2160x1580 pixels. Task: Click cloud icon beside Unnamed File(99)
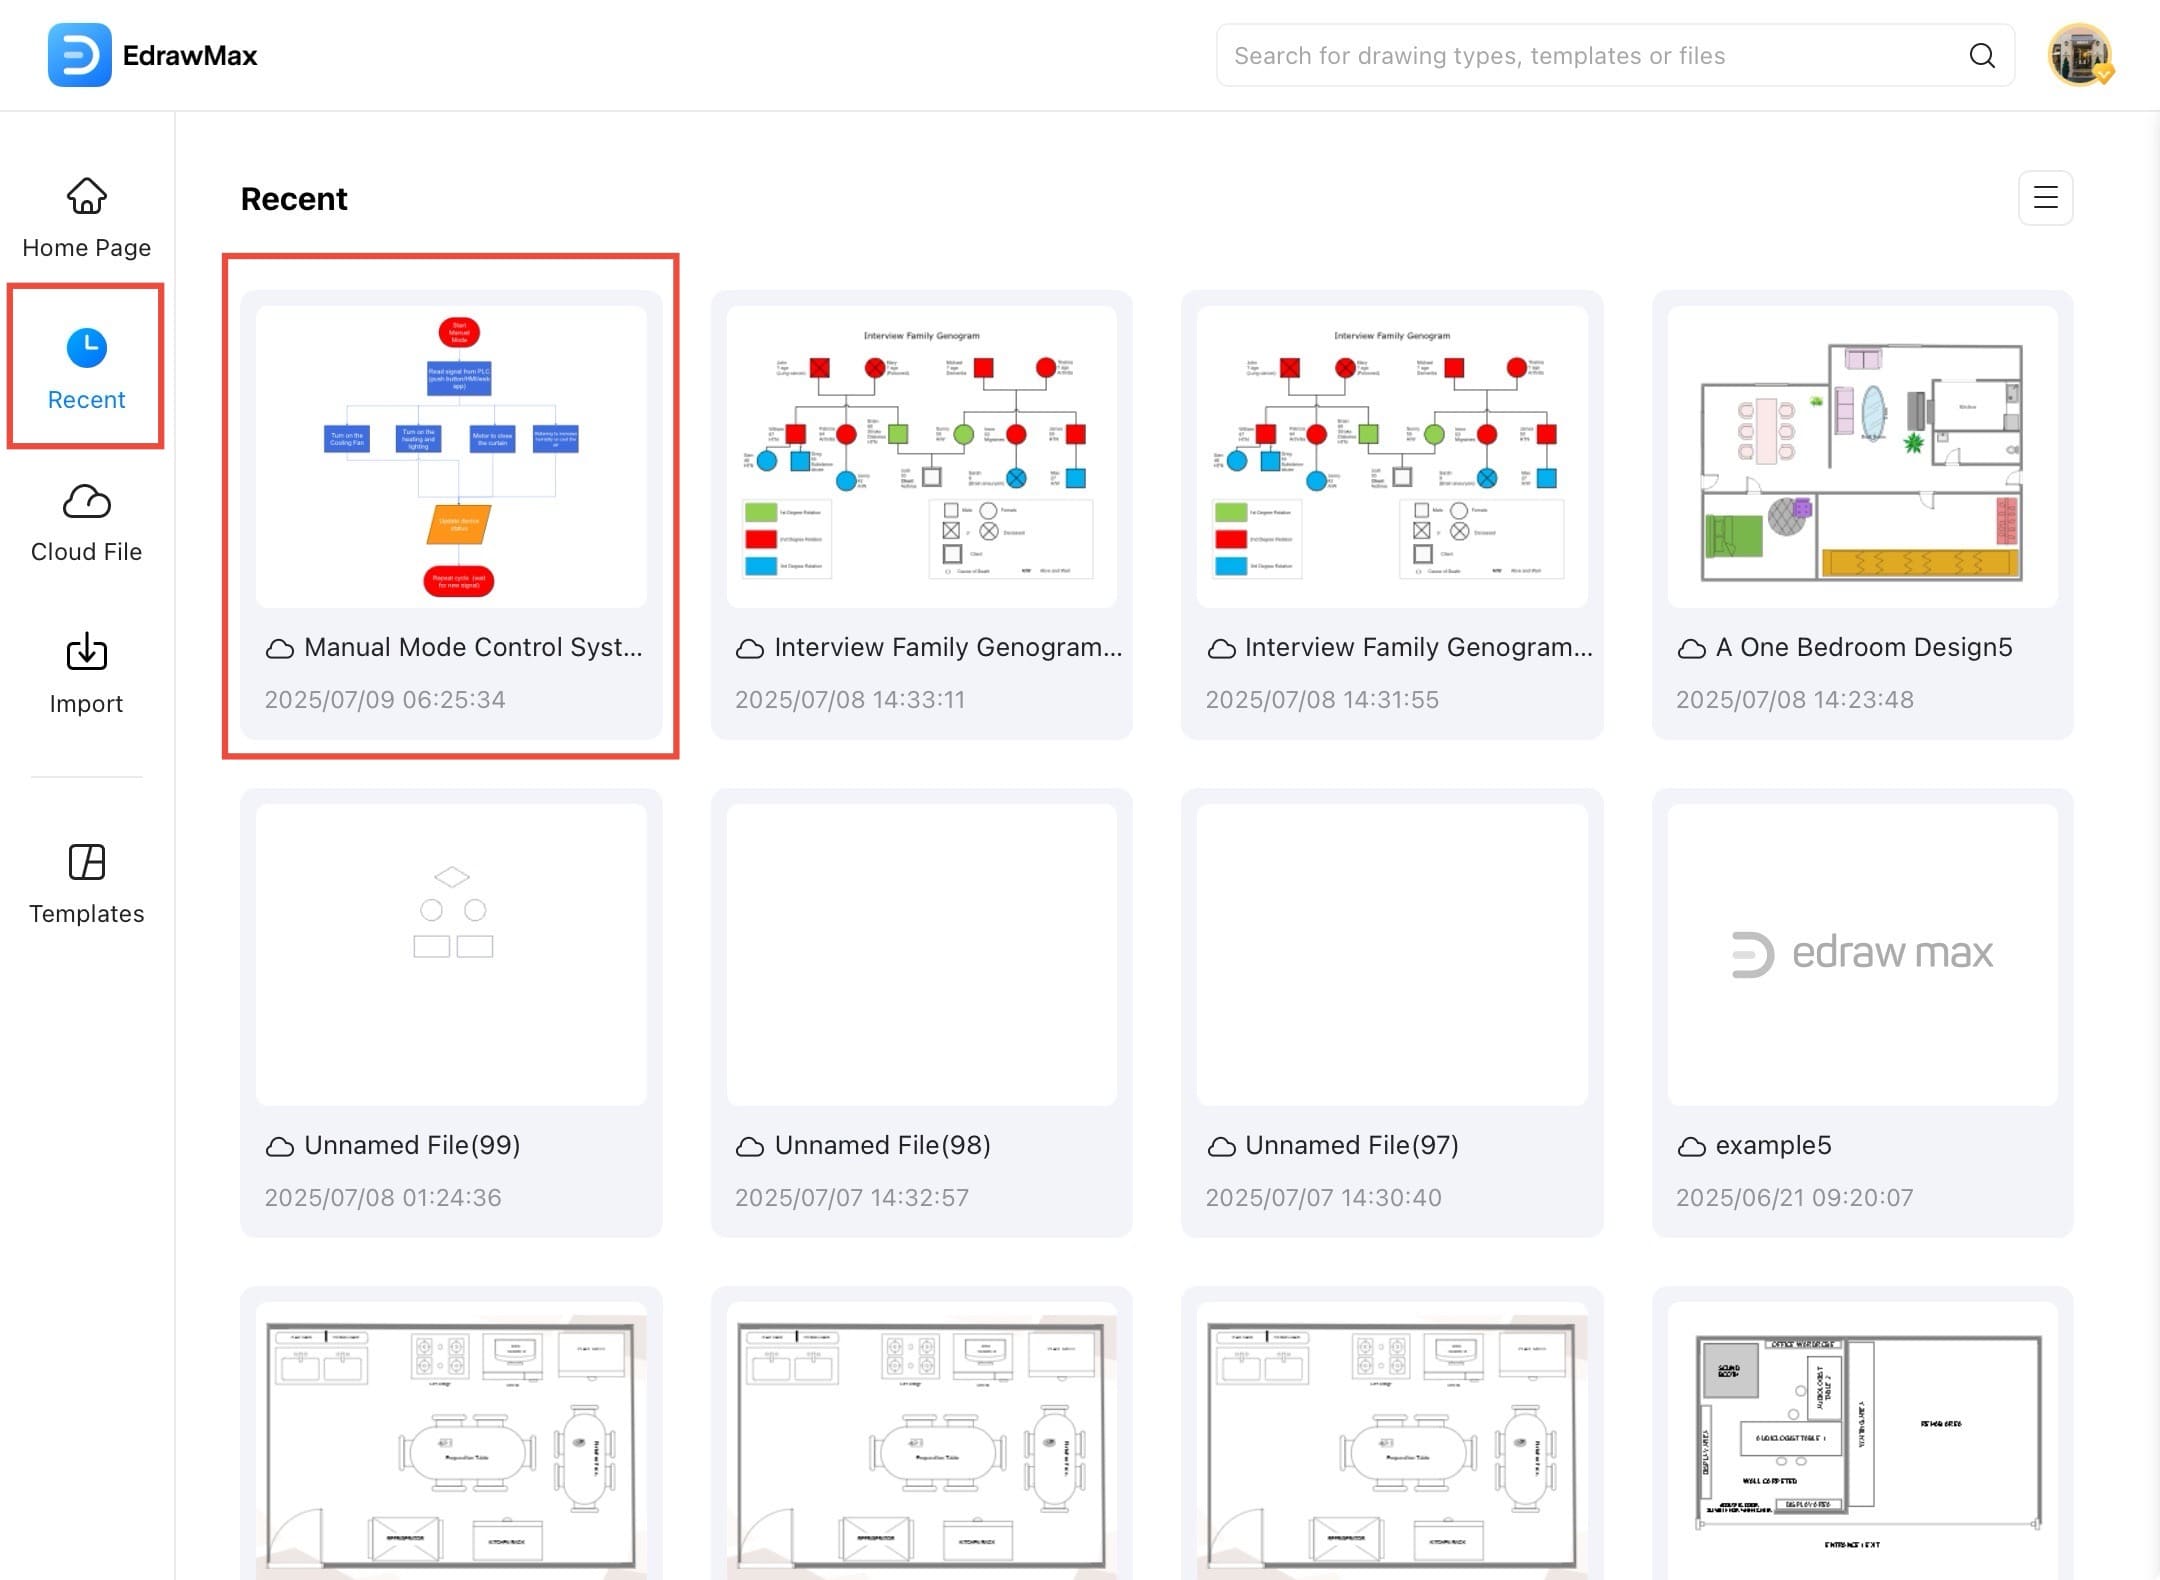coord(279,1147)
